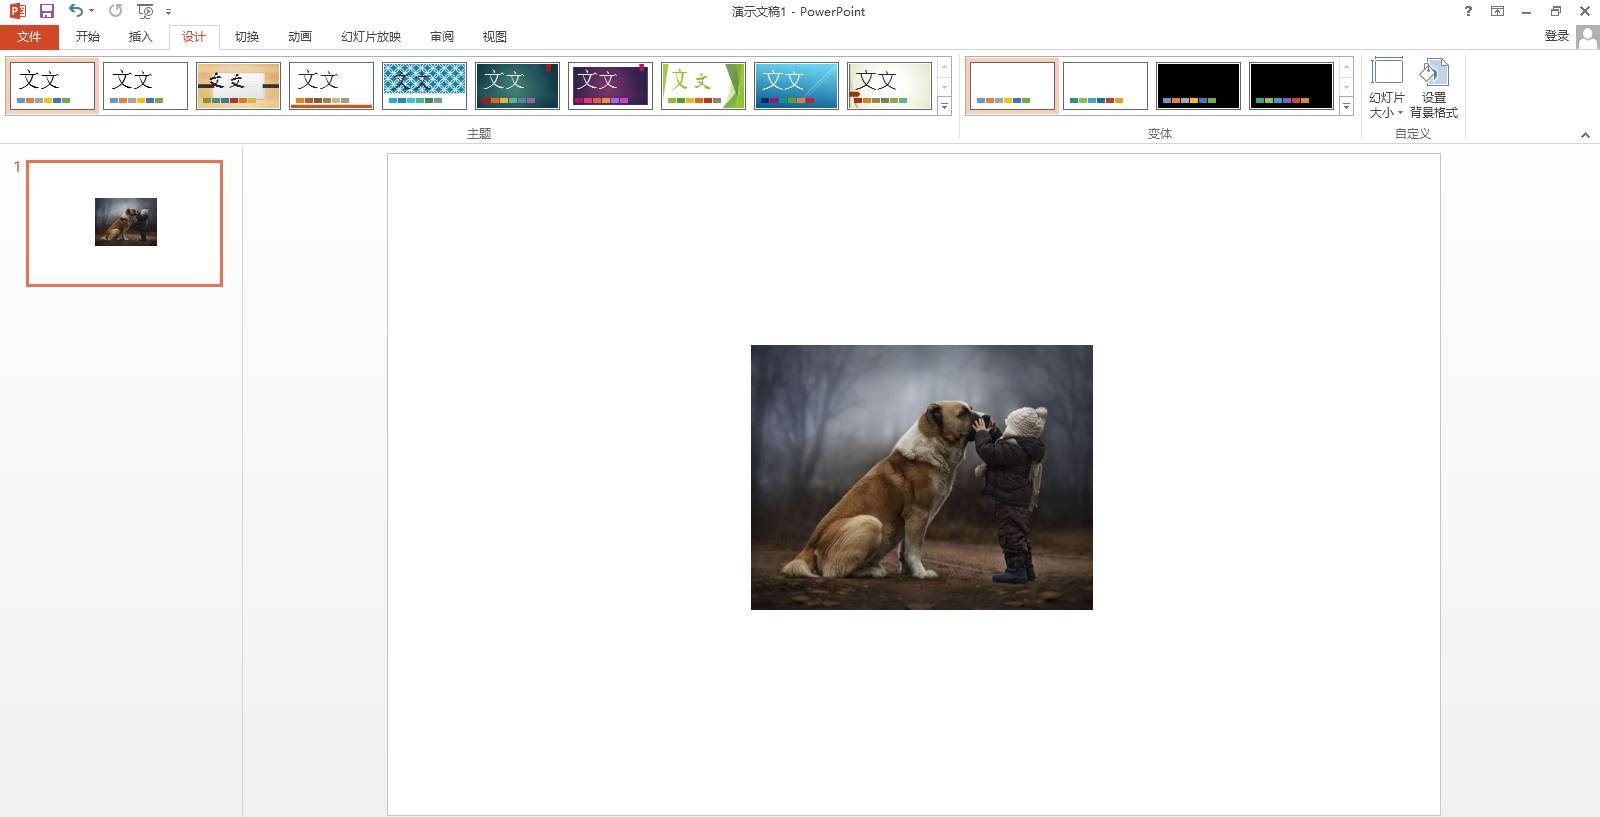
Task: Select the 设计 tab
Action: pyautogui.click(x=194, y=37)
